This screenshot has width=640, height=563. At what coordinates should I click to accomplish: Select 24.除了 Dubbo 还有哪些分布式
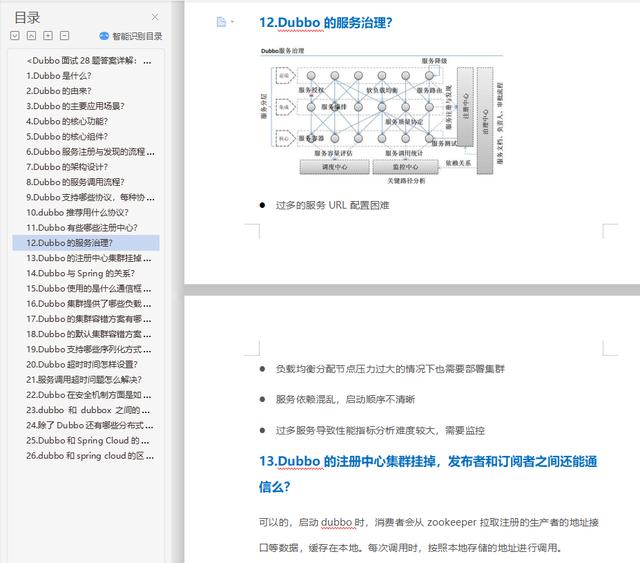coord(90,425)
